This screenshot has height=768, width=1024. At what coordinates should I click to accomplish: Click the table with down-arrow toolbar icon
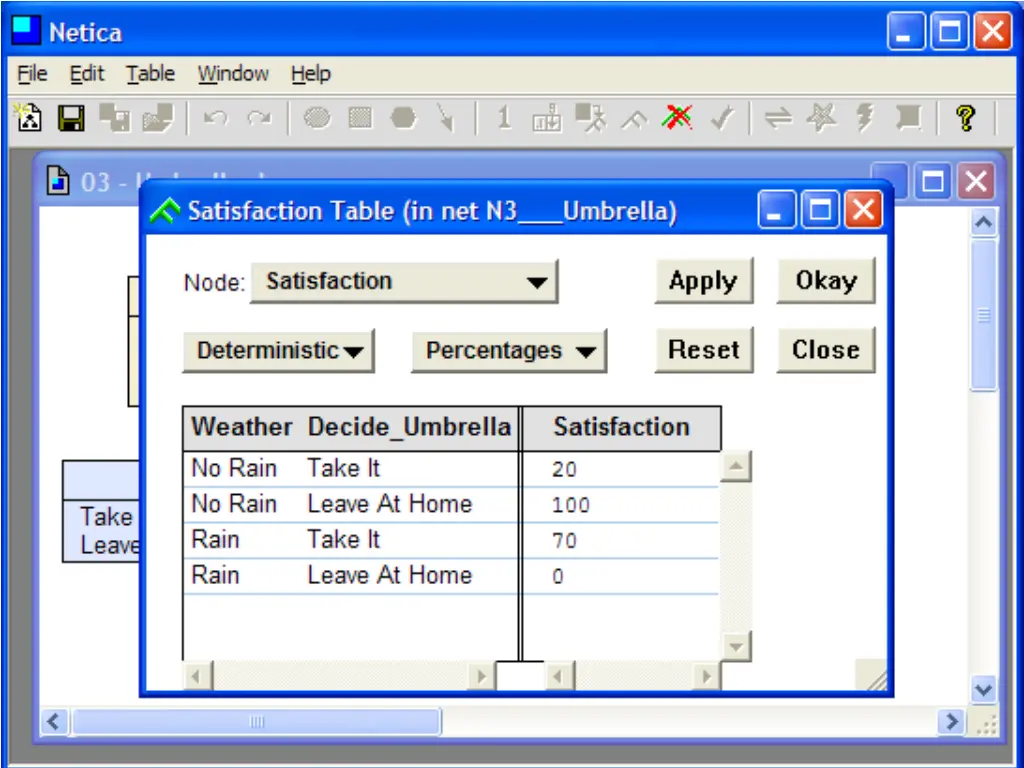(x=547, y=118)
